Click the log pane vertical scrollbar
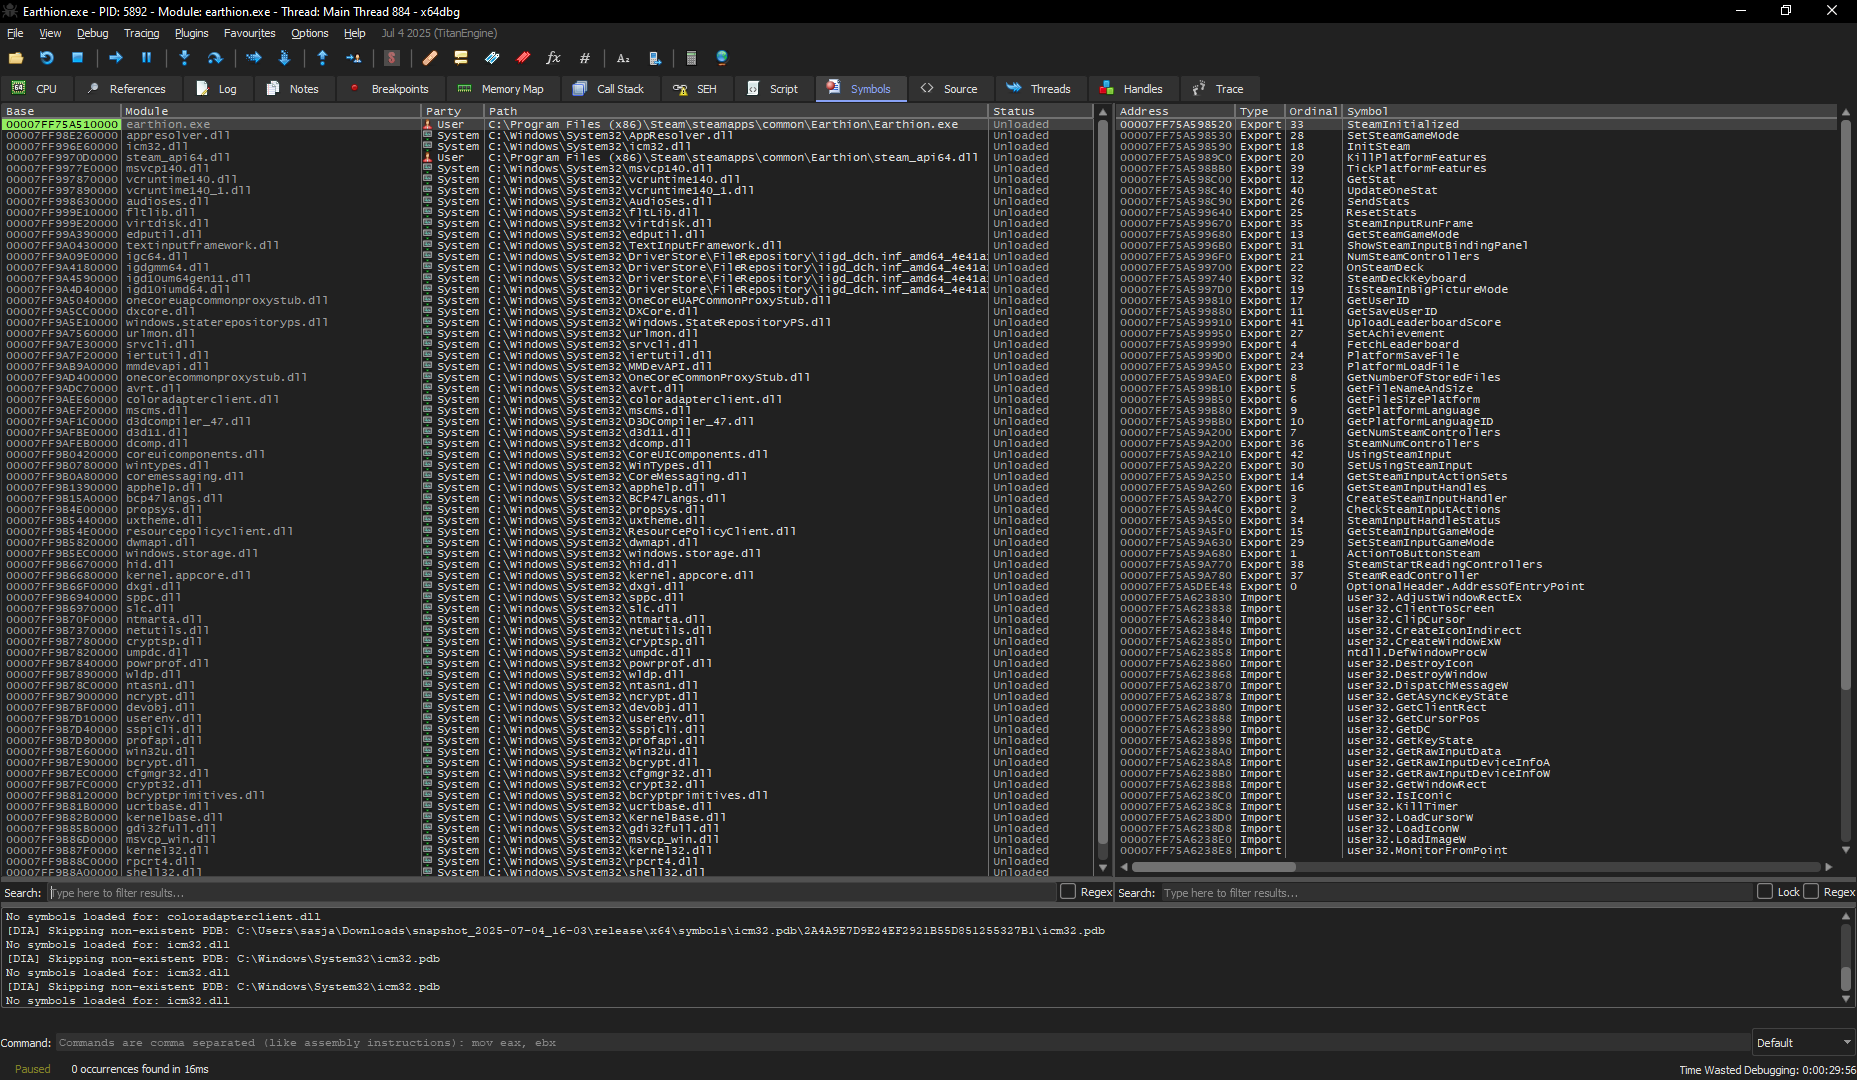The image size is (1857, 1080). click(1846, 957)
